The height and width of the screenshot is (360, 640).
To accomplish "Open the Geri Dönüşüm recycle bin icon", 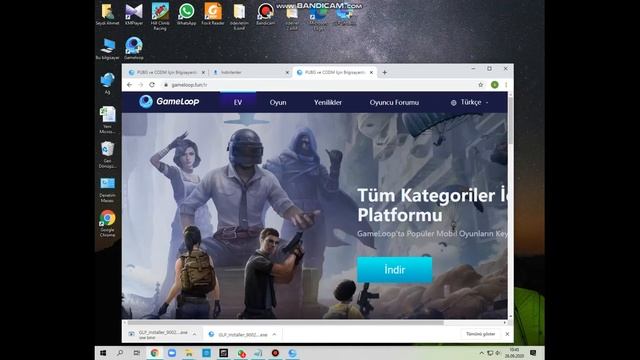I will click(x=107, y=155).
